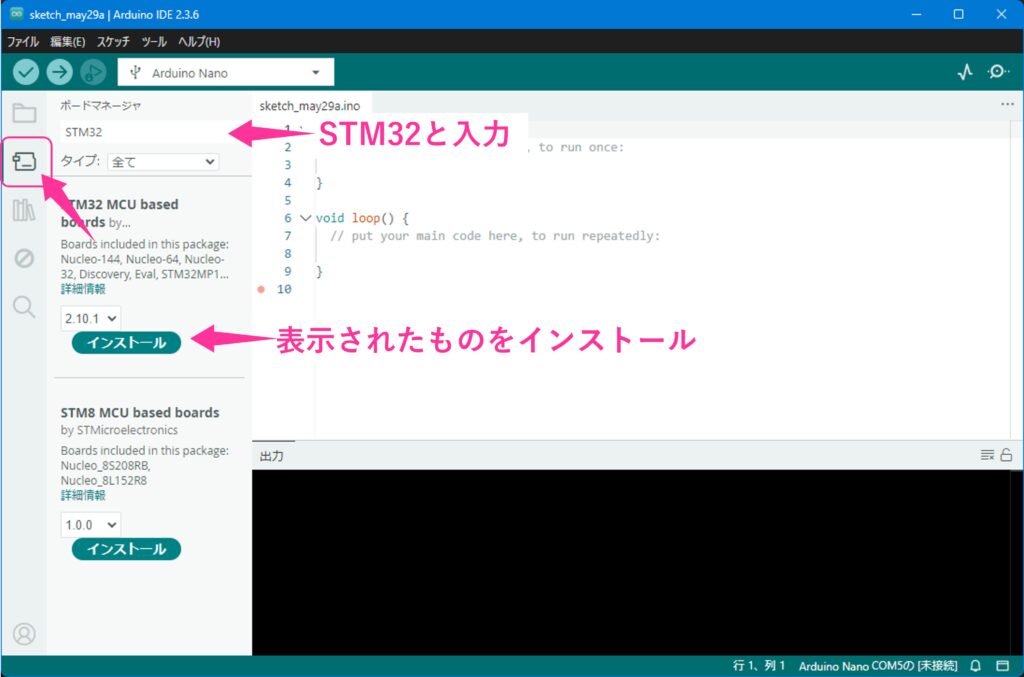Click the 出力 output panel label

272,456
